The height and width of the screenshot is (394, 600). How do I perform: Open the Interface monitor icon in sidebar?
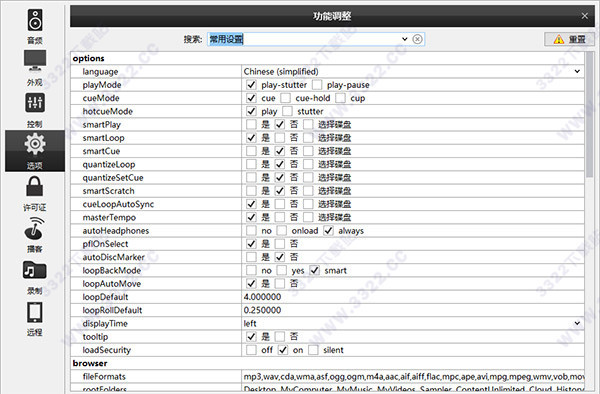[x=35, y=60]
